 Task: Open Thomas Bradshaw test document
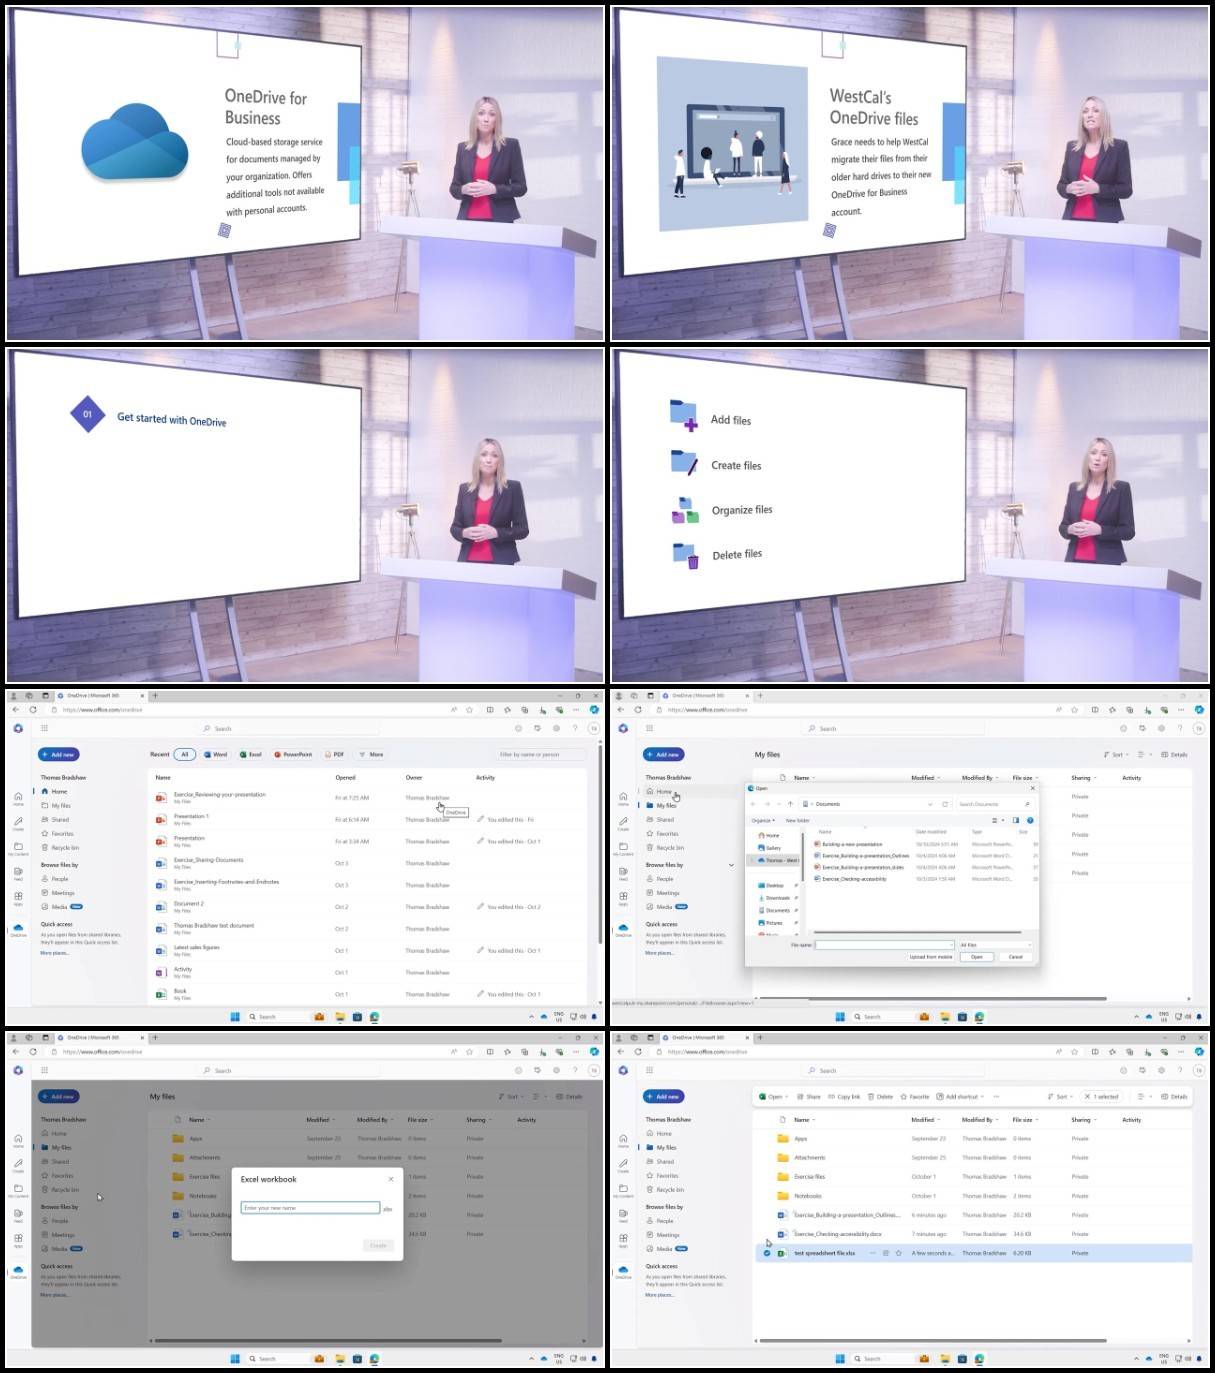coord(214,926)
